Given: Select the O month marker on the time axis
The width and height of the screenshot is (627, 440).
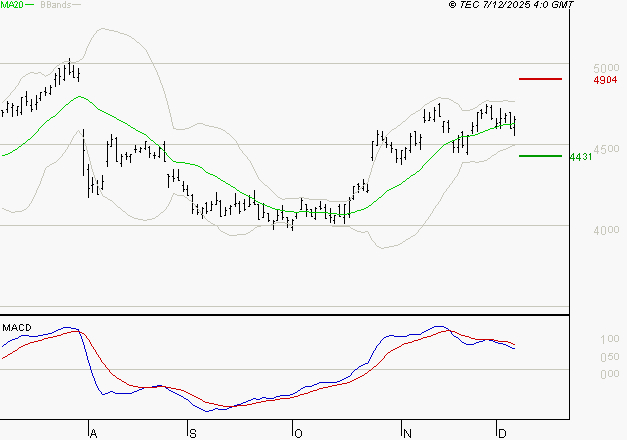Looking at the screenshot, I should coord(297,433).
